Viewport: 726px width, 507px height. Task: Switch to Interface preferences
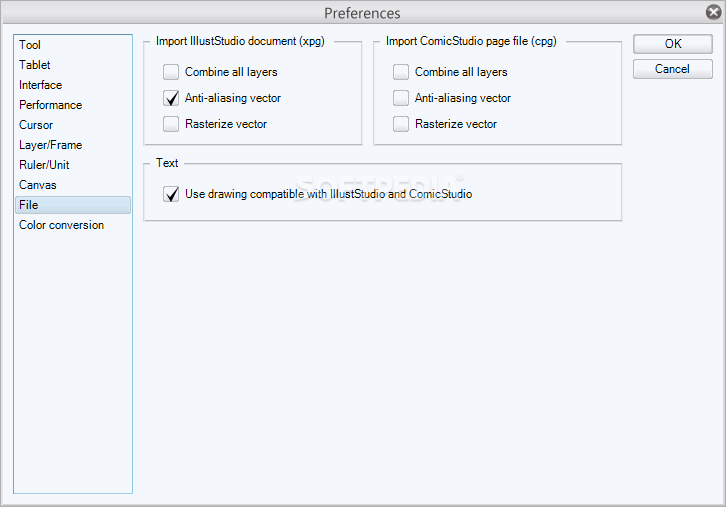(40, 85)
